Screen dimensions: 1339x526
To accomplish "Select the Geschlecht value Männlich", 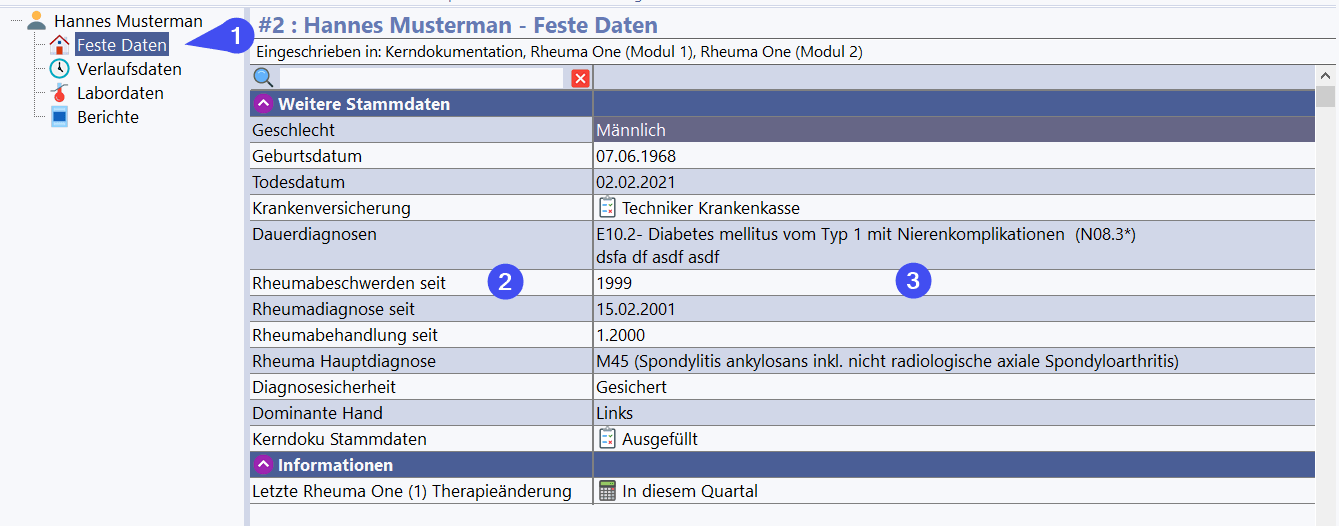I will [x=631, y=130].
